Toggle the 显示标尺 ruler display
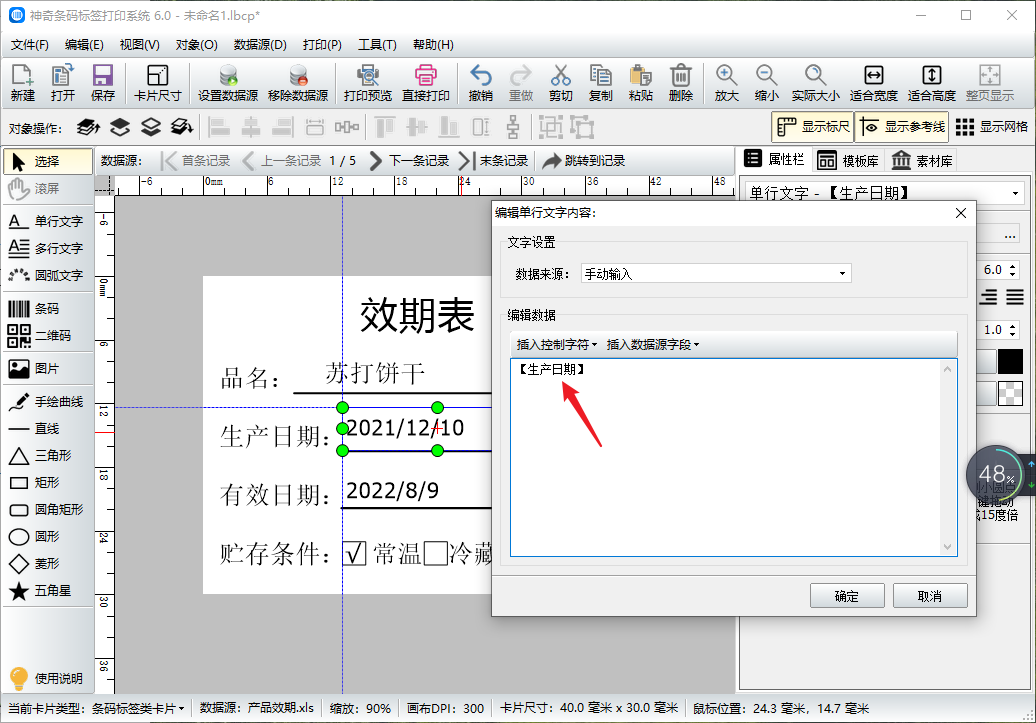 [x=813, y=127]
